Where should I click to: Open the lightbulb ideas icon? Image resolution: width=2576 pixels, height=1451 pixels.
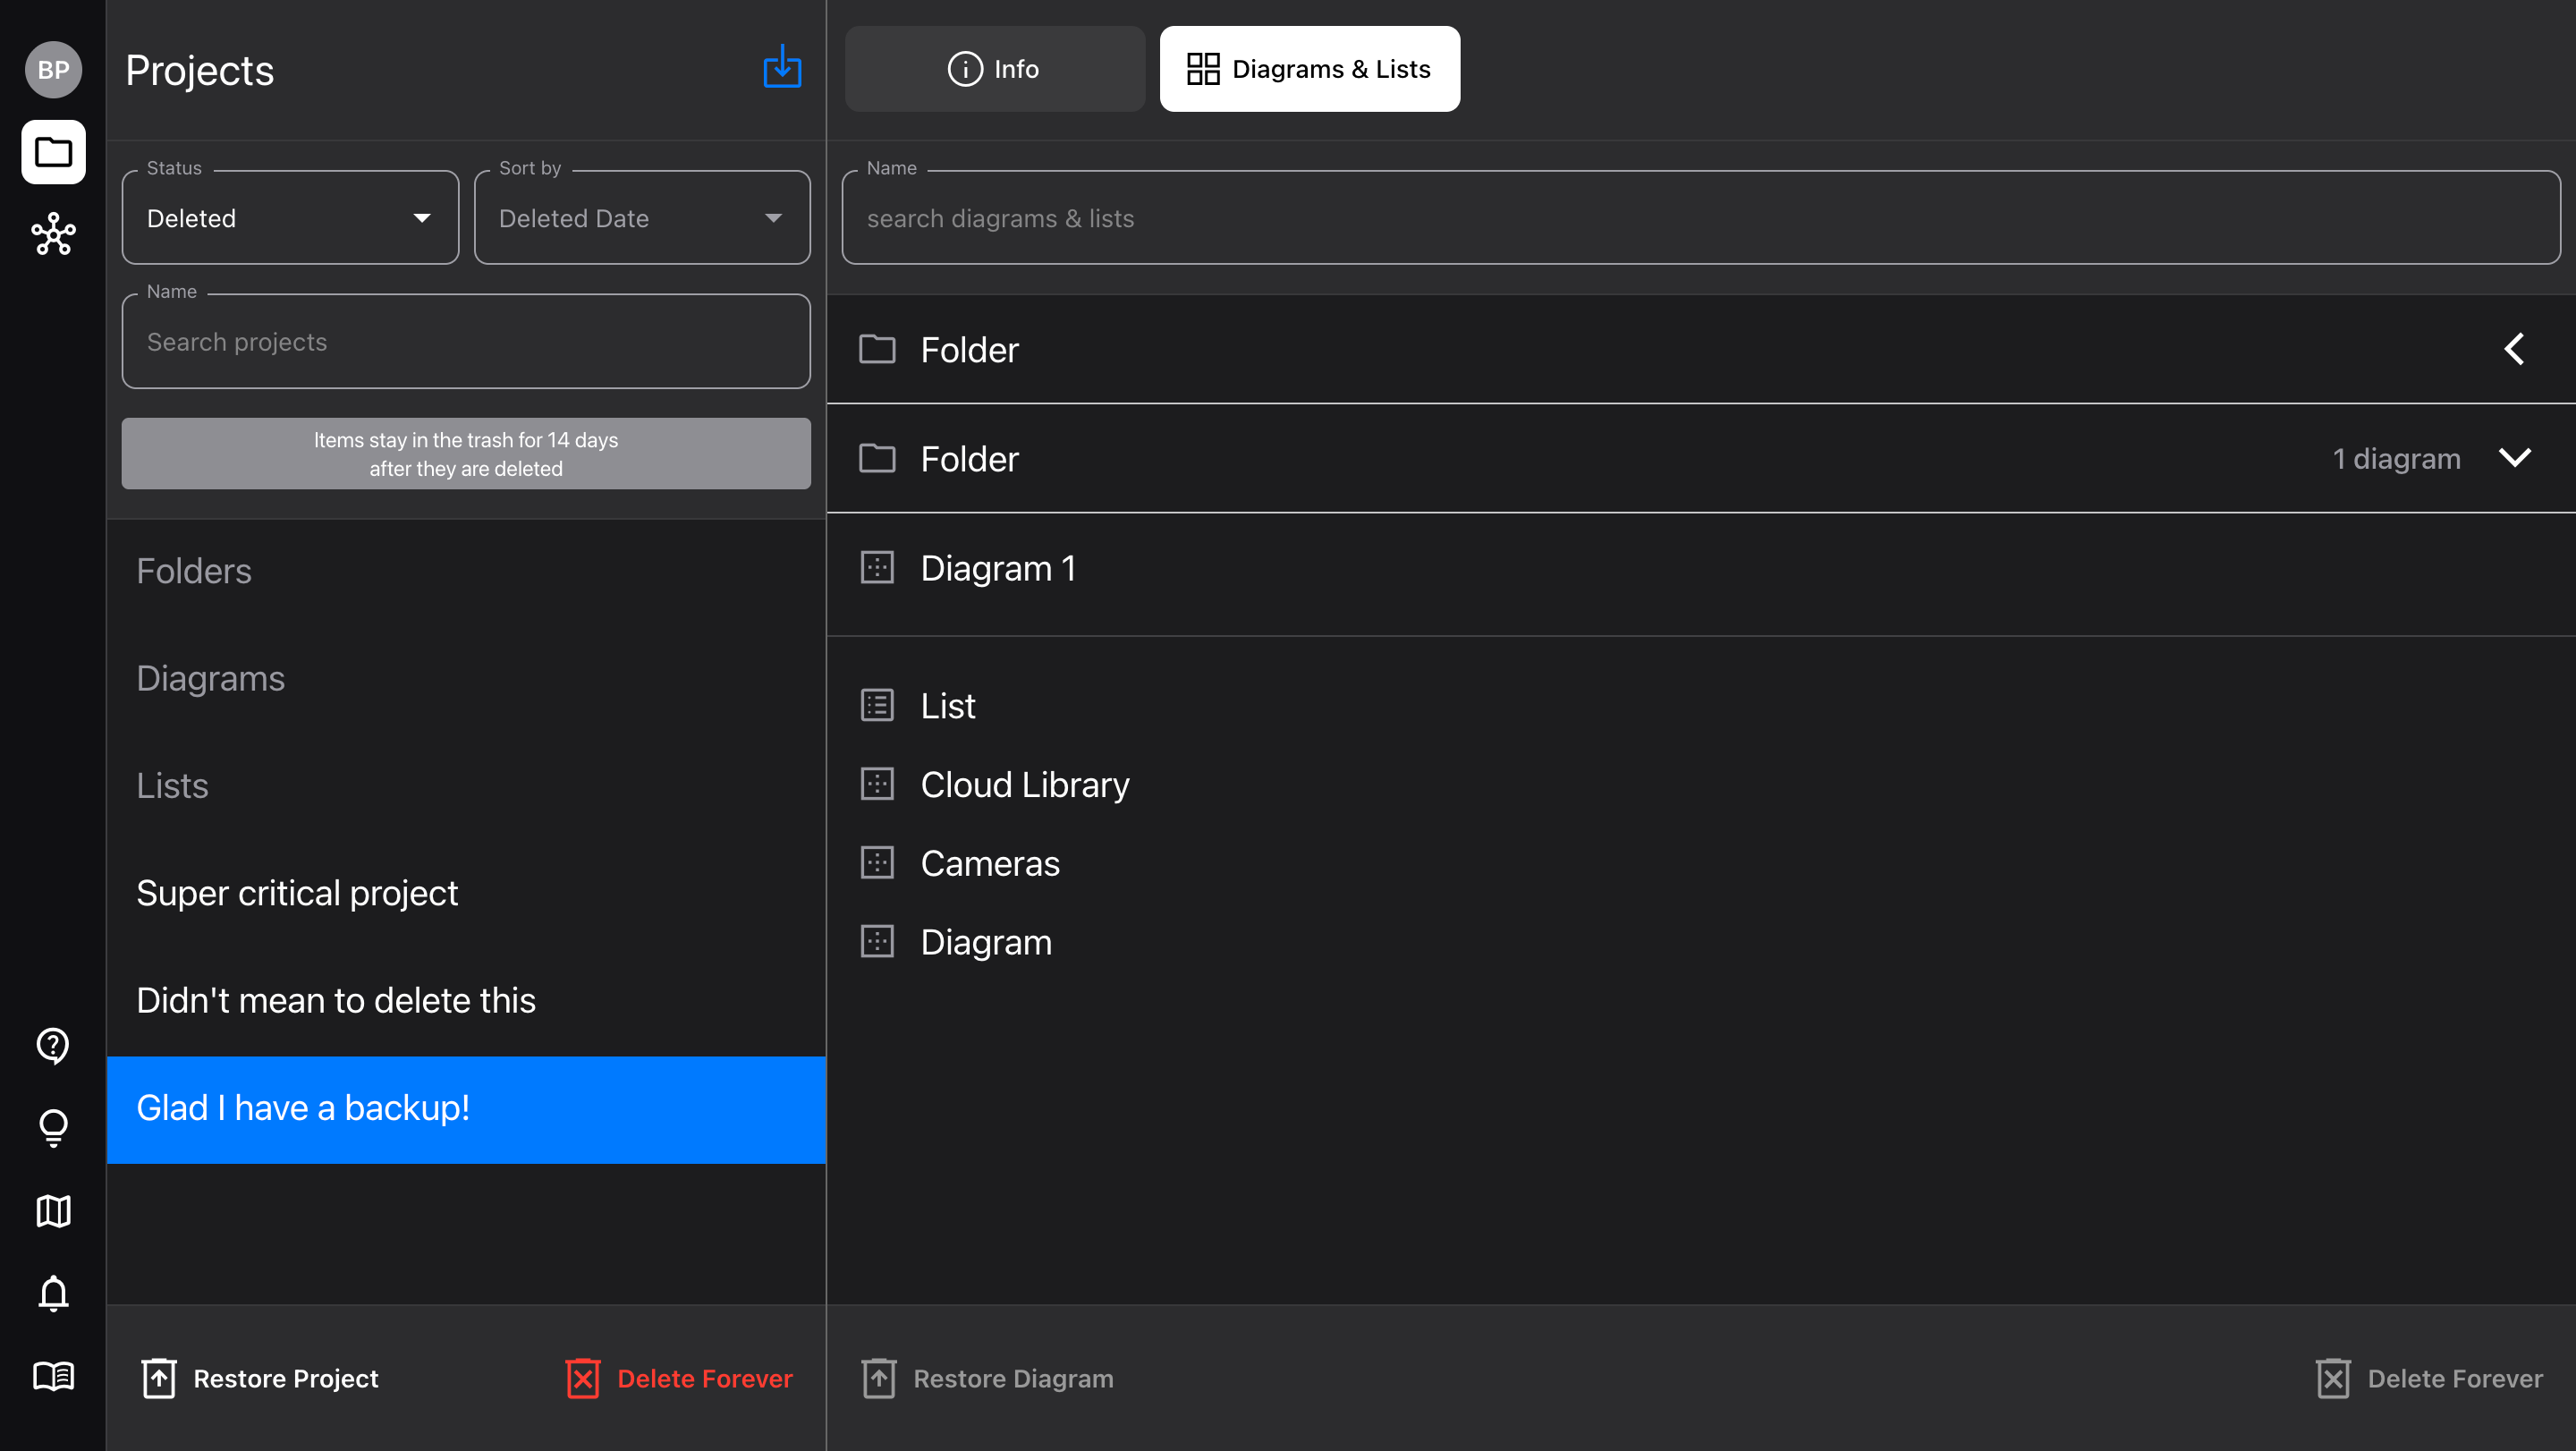tap(53, 1128)
